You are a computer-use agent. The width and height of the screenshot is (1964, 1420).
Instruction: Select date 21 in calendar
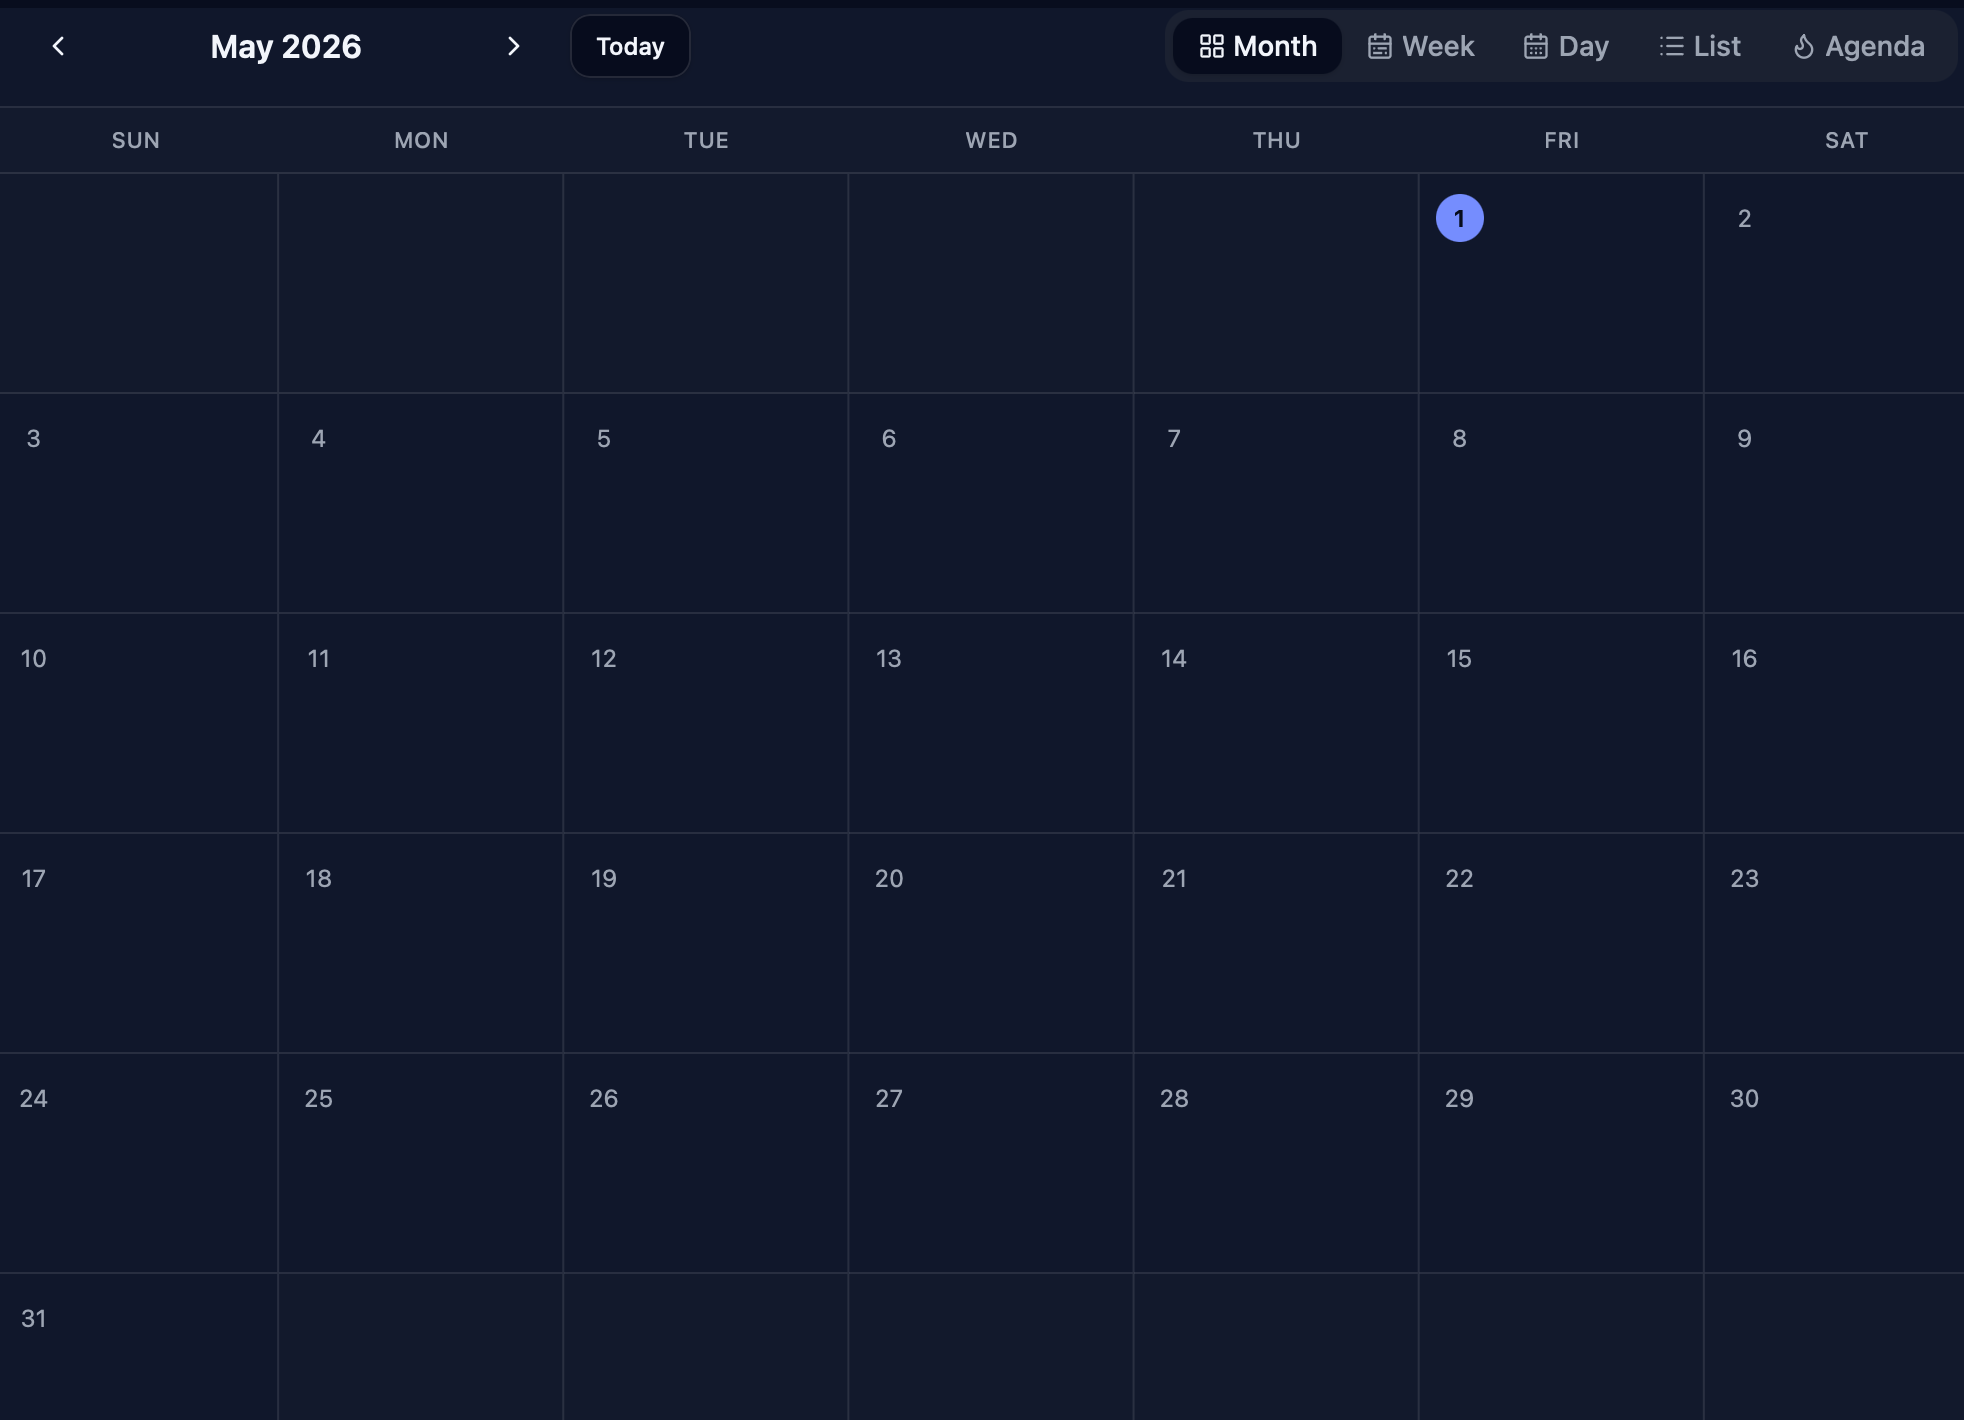(1174, 878)
